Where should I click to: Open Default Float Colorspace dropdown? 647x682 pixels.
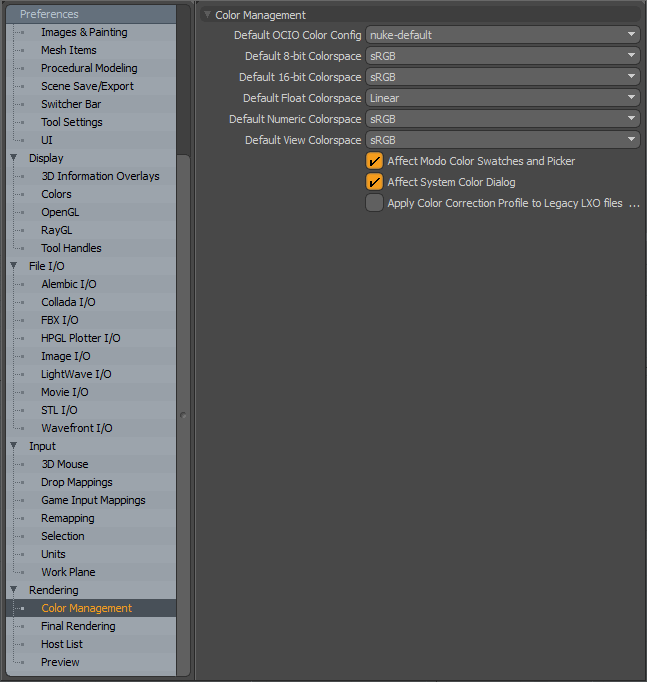(502, 98)
